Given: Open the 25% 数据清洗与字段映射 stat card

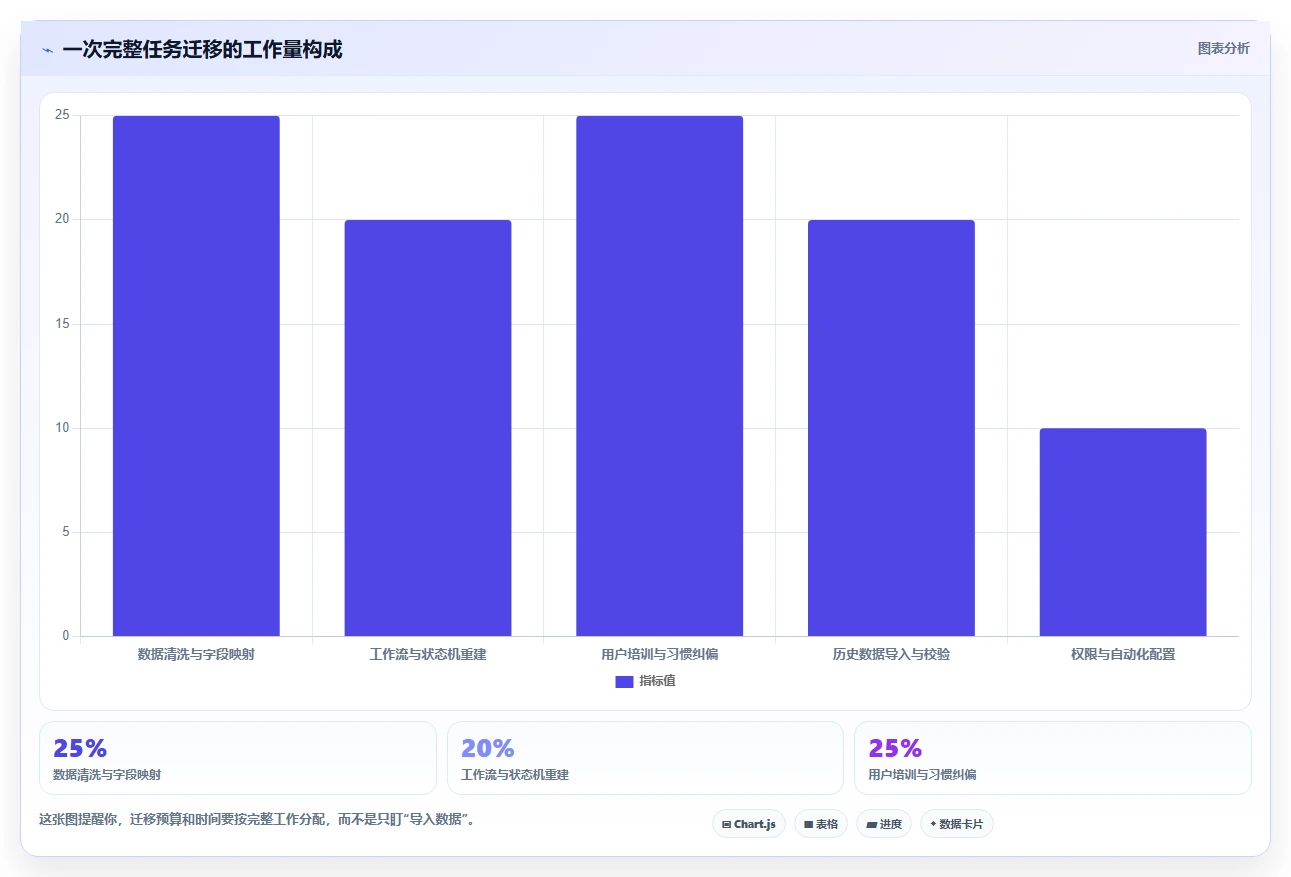Looking at the screenshot, I should tap(238, 758).
